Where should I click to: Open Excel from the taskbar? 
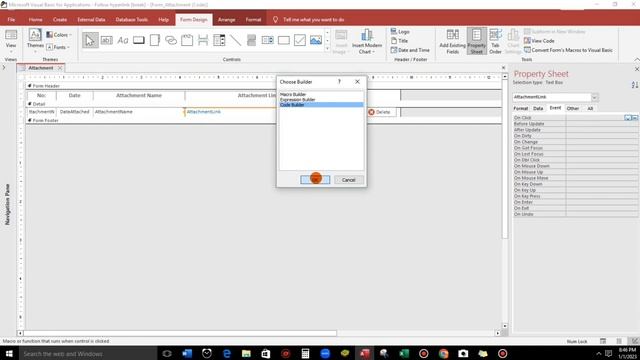pos(404,353)
